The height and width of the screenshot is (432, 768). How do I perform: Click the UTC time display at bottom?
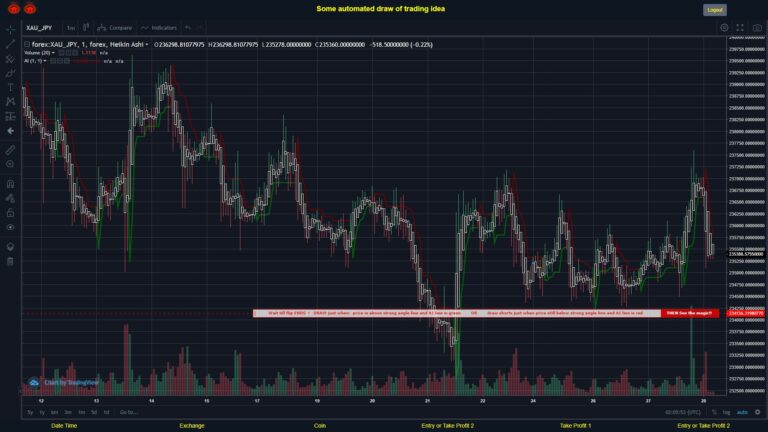(x=683, y=412)
